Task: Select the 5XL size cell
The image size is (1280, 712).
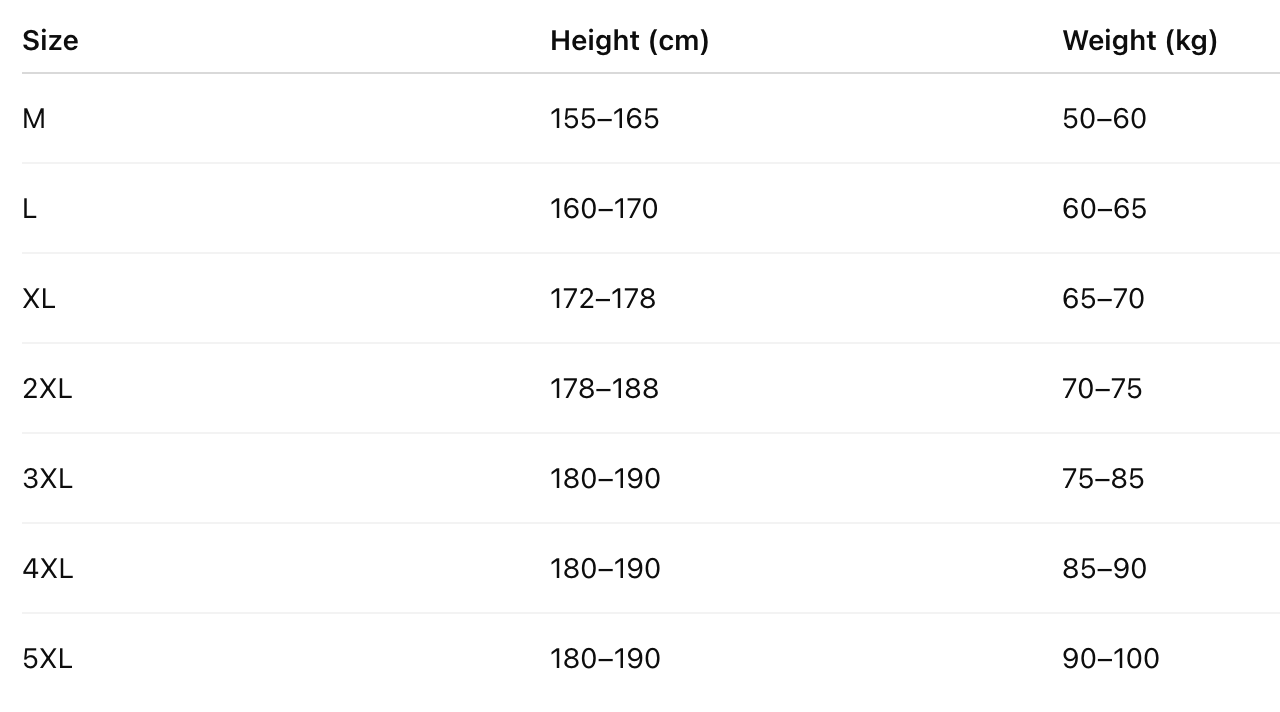Action: tap(47, 659)
